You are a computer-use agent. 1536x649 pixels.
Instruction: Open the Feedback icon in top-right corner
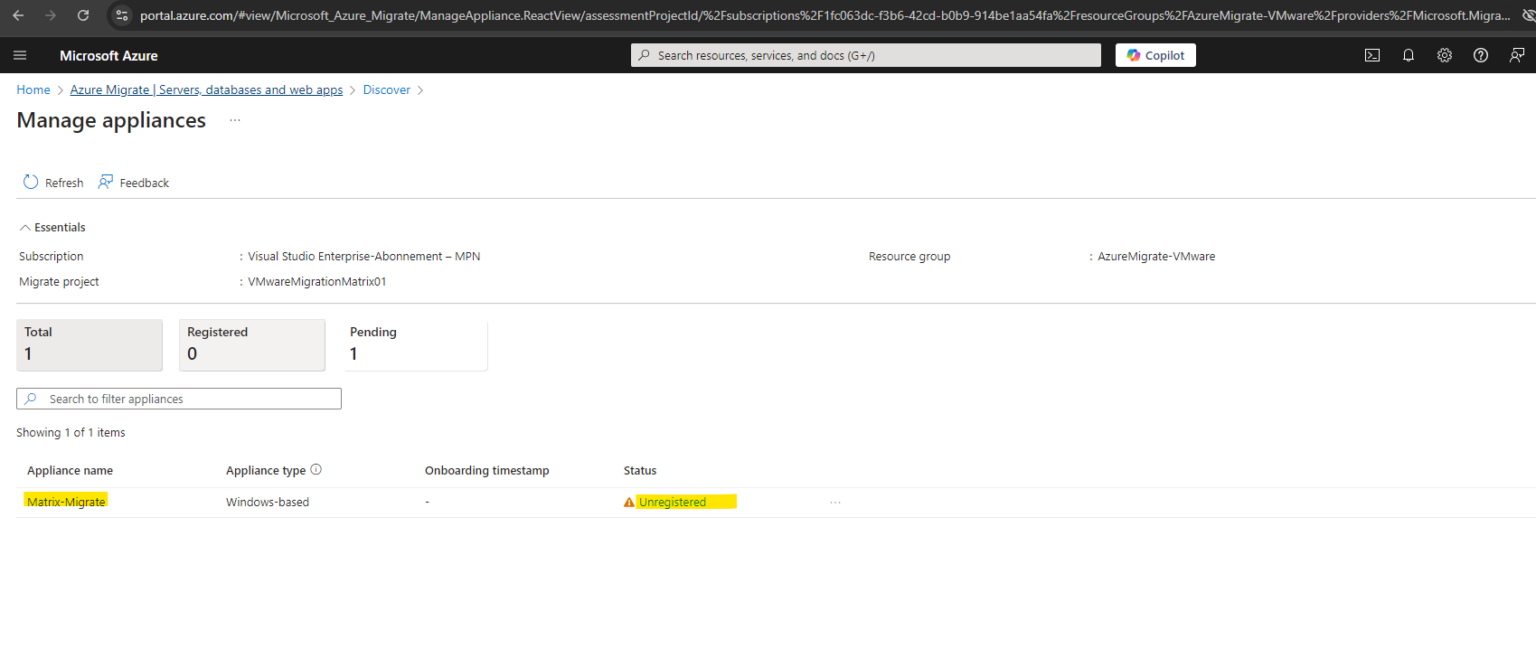tap(1516, 55)
